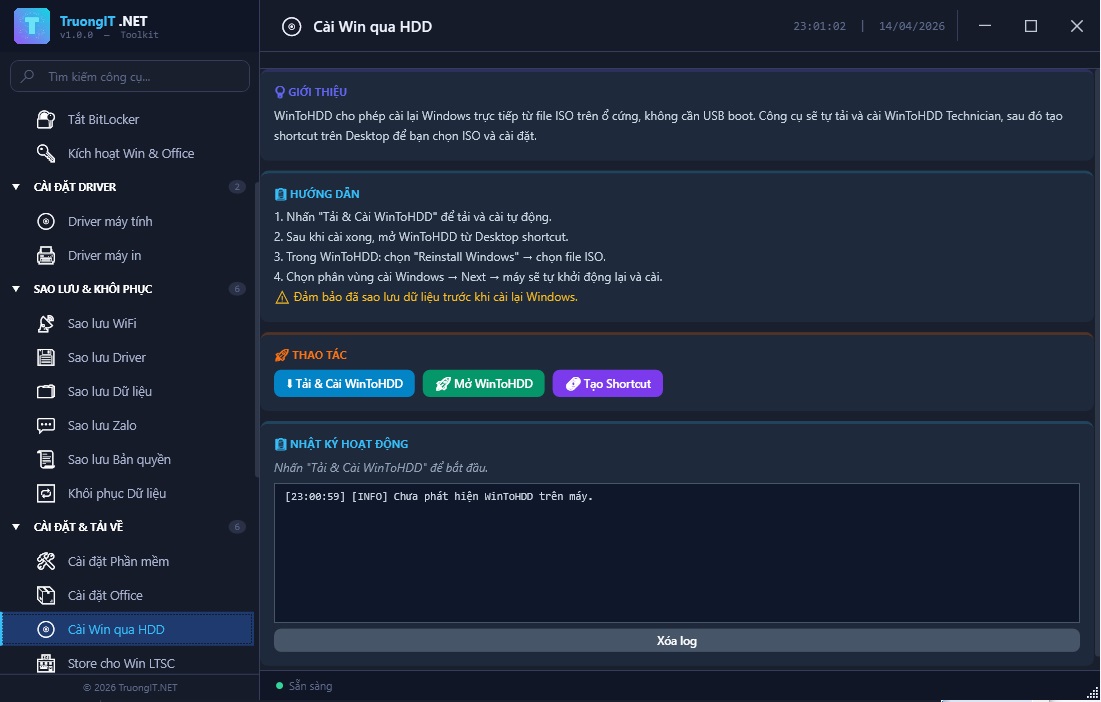Collapse the CÀI ĐẶT DRIVER section arrow
1101x702 pixels.
(16, 188)
